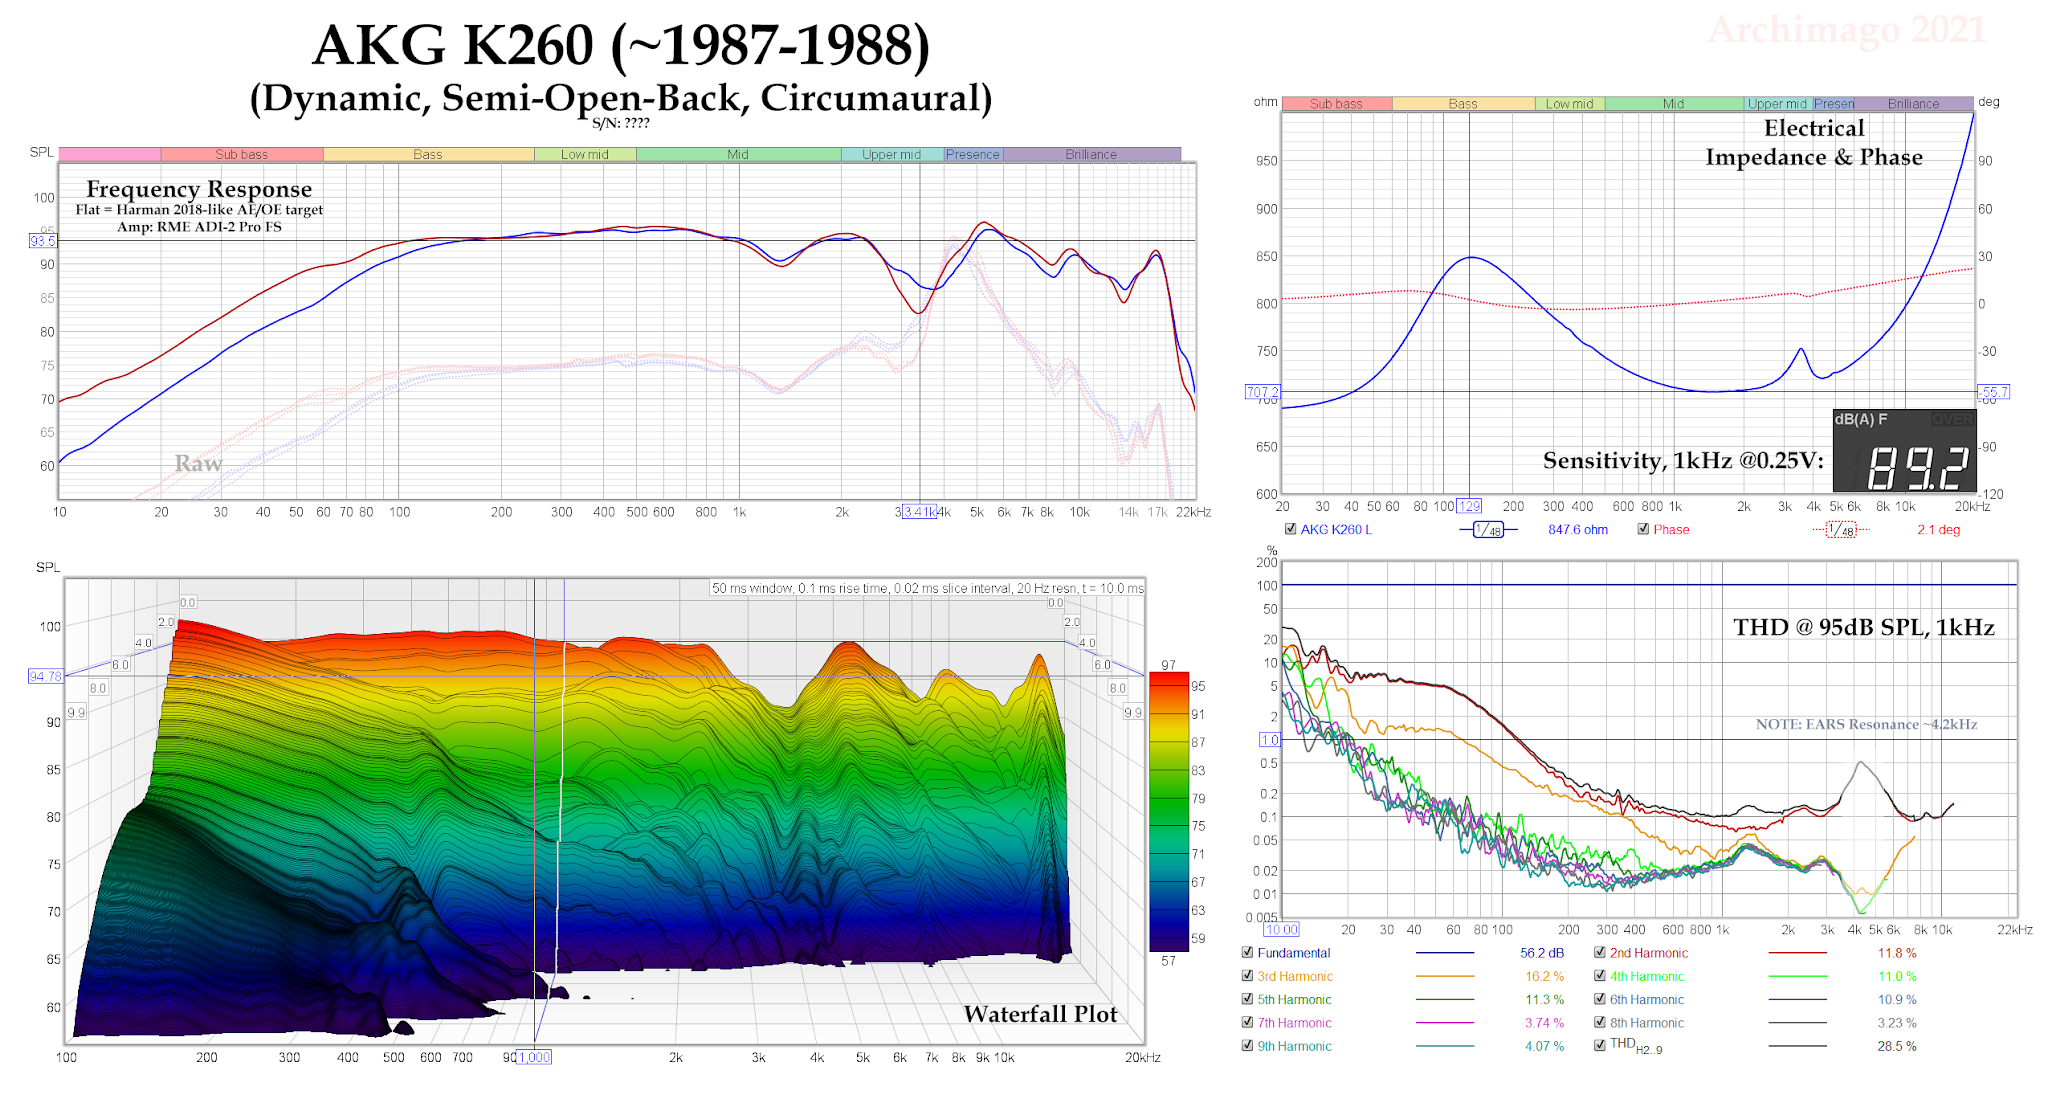This screenshot has width=2048, height=1099.
Task: Click the 9th Harmonic teal line swatch
Action: tap(1445, 1046)
